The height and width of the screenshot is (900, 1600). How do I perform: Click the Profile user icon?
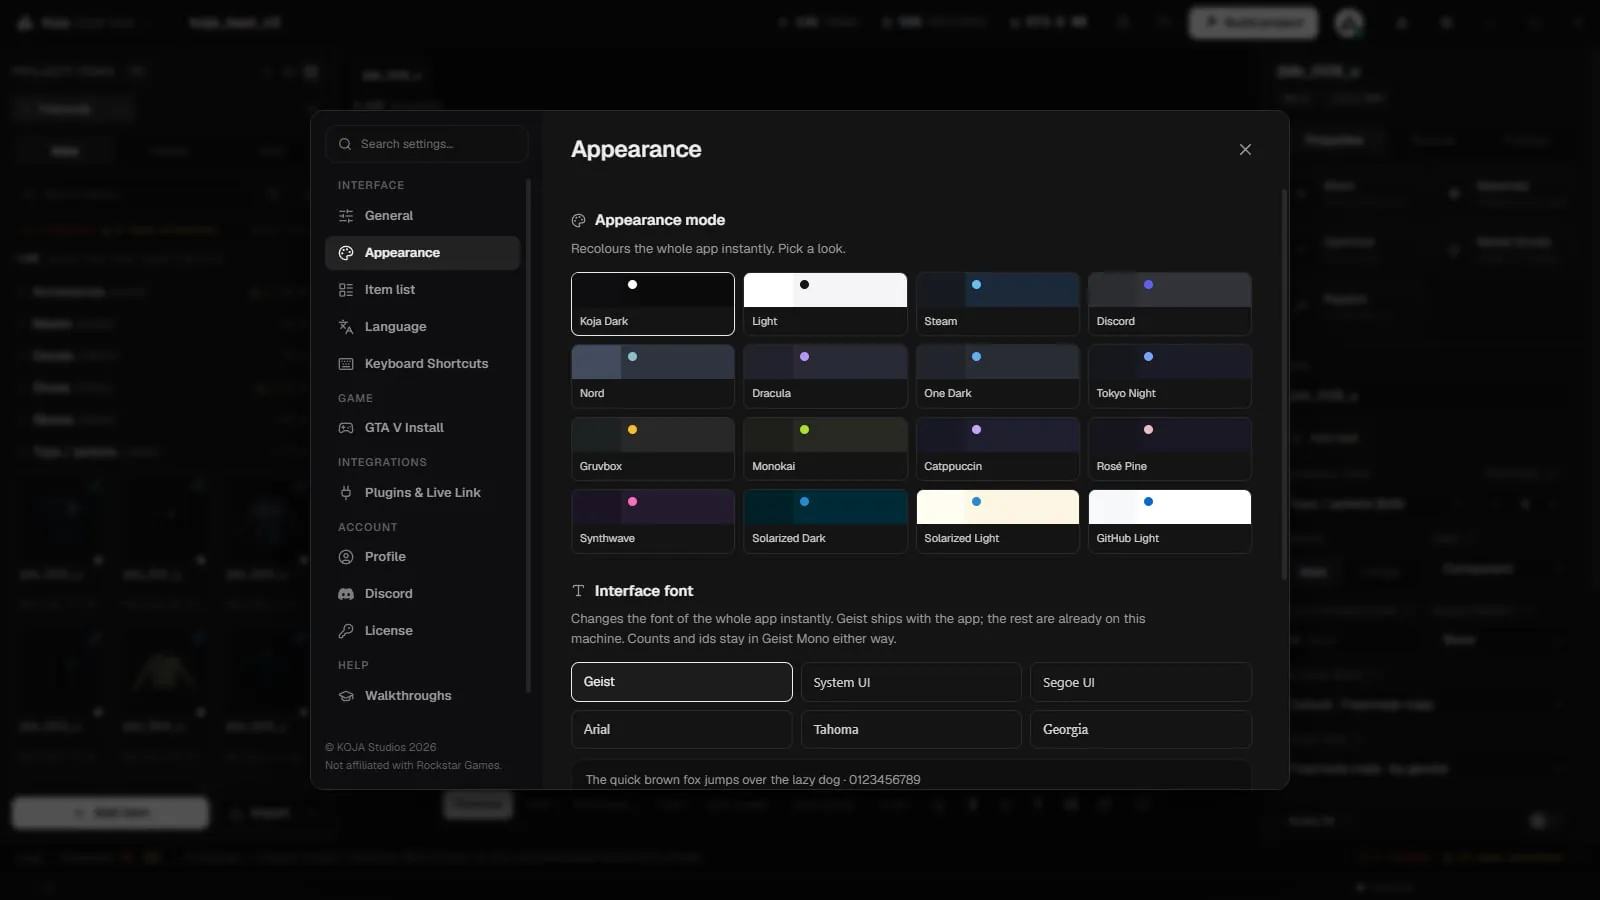click(346, 557)
